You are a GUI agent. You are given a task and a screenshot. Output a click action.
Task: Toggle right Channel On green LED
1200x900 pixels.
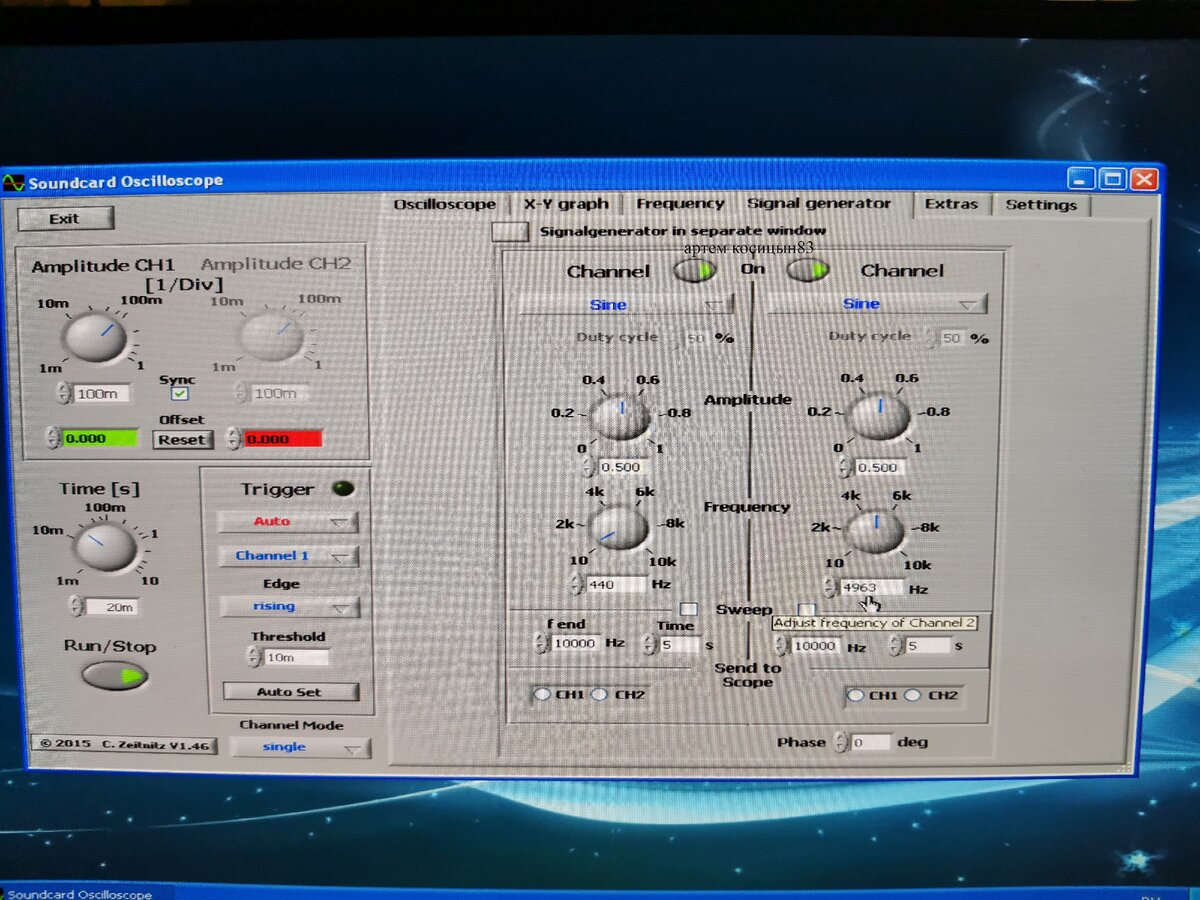tap(808, 270)
